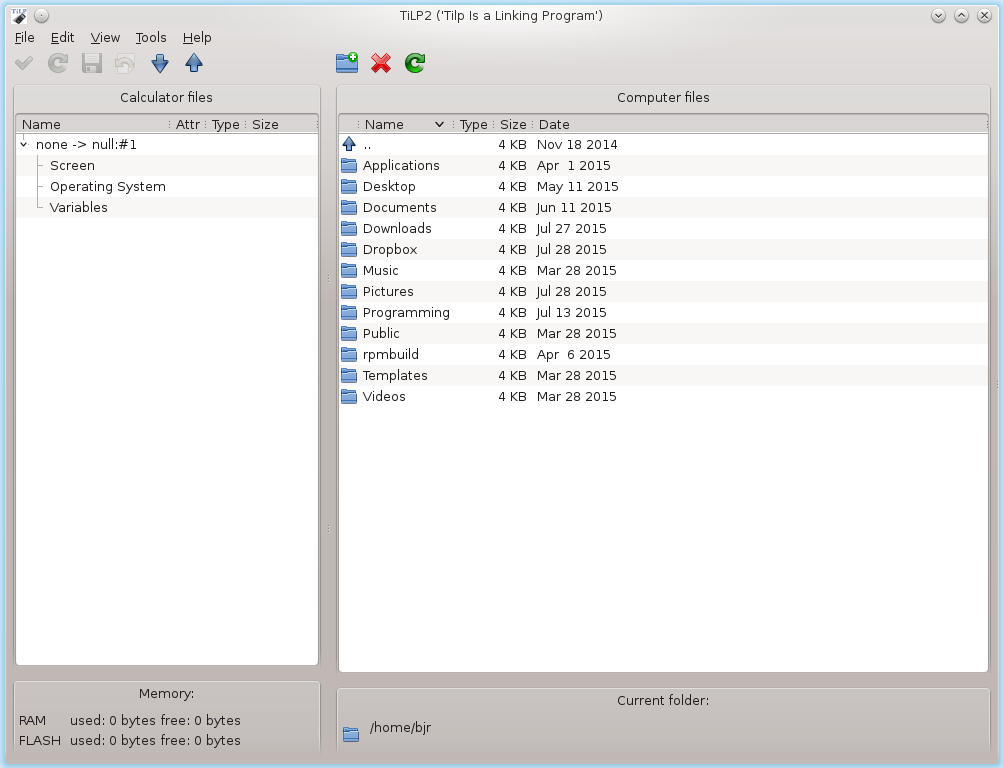Click the calculator files Size column header

point(265,125)
